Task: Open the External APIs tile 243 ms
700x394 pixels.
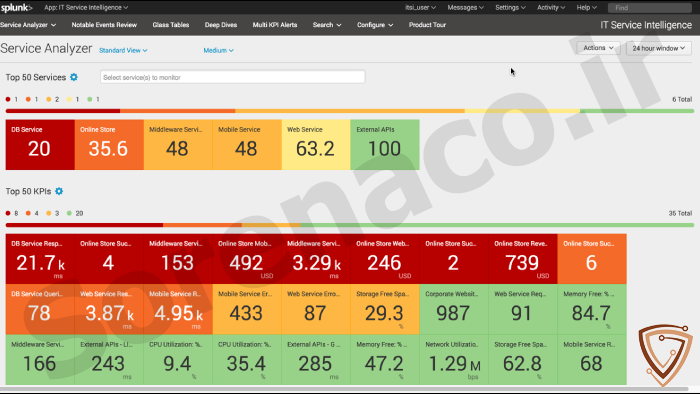Action: click(109, 360)
